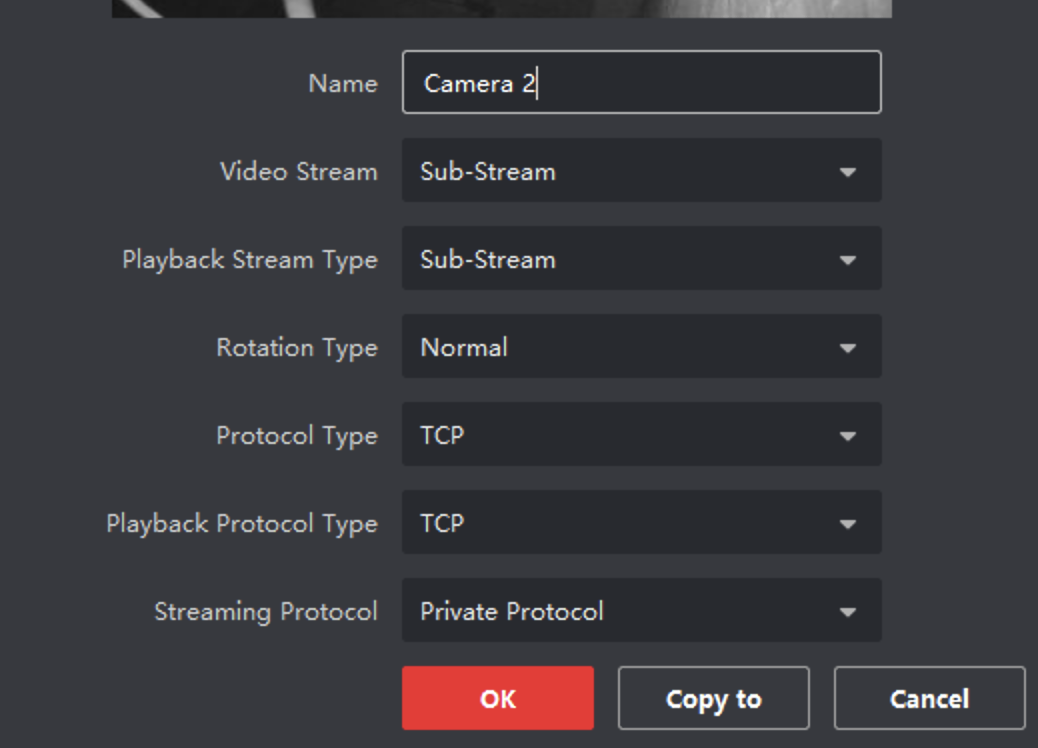This screenshot has height=748, width=1038.
Task: Click the arrow icon beside Playback Stream Type
Action: coord(848,260)
